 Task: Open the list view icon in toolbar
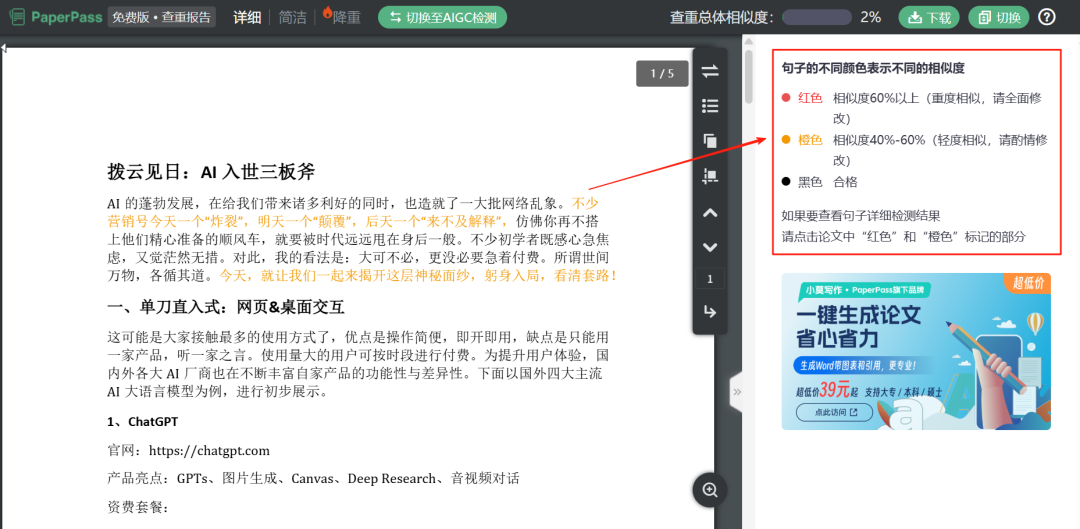pos(710,106)
